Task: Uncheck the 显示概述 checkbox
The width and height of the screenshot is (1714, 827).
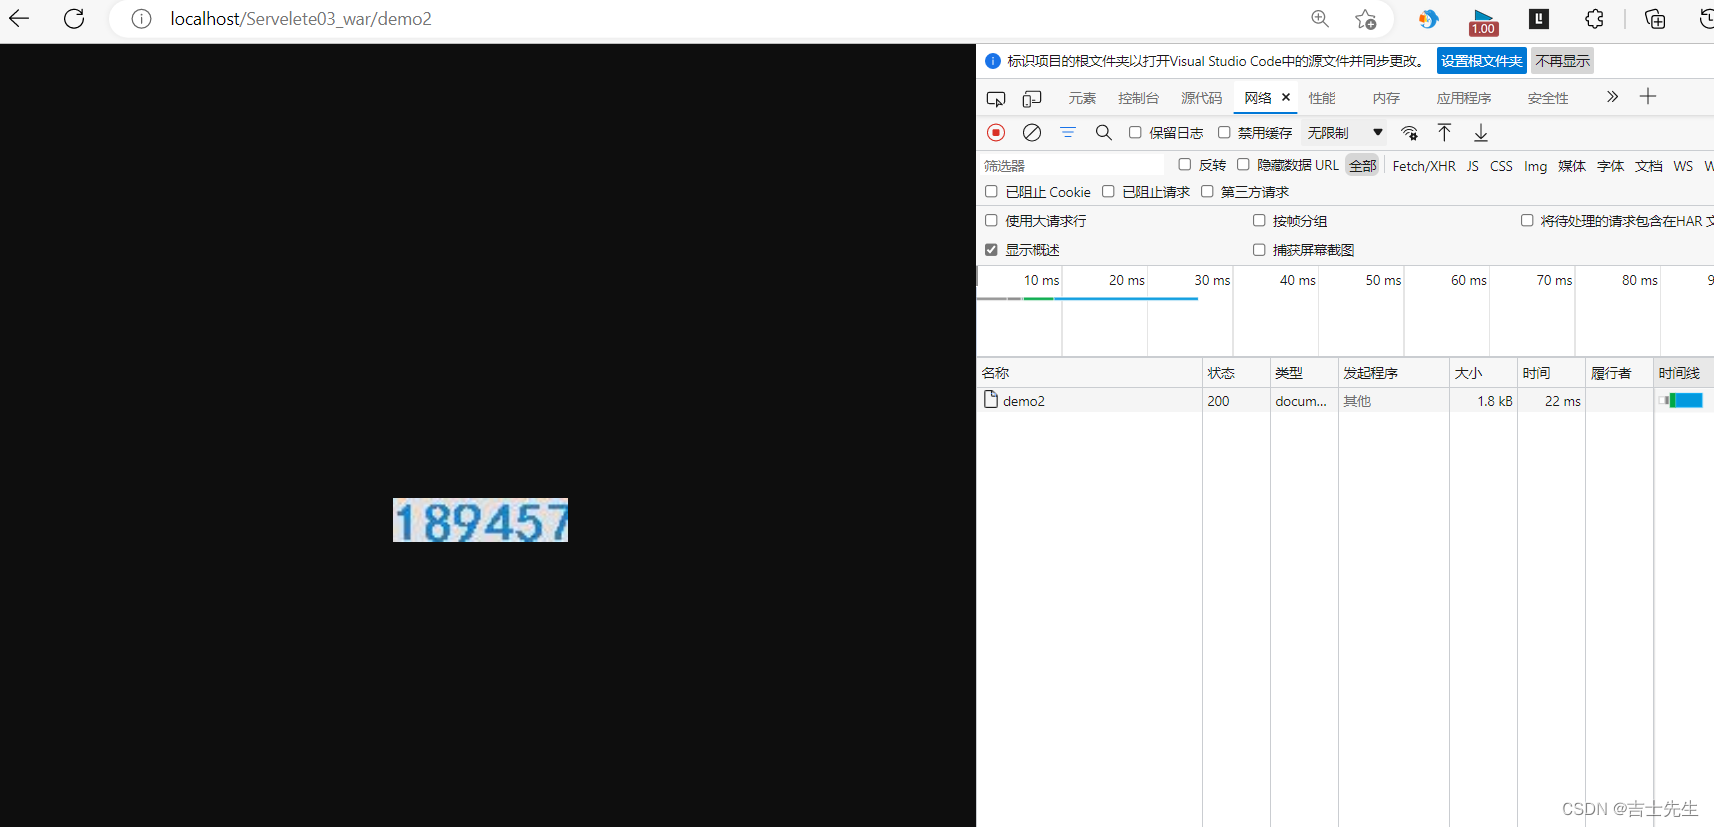Action: (x=991, y=249)
